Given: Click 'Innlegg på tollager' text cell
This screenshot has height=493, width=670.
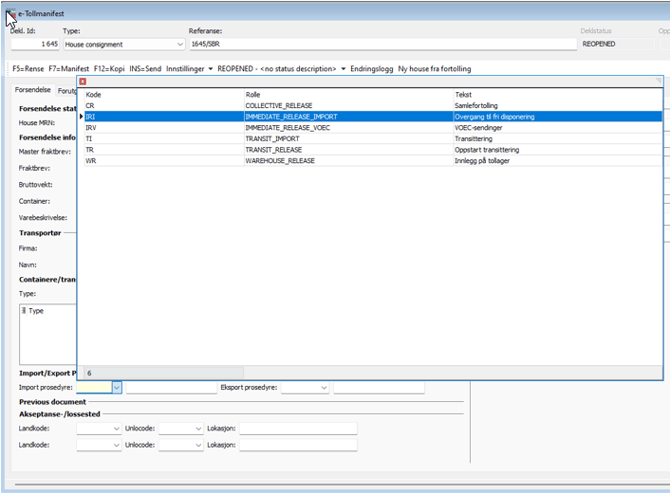Looking at the screenshot, I should [x=482, y=161].
